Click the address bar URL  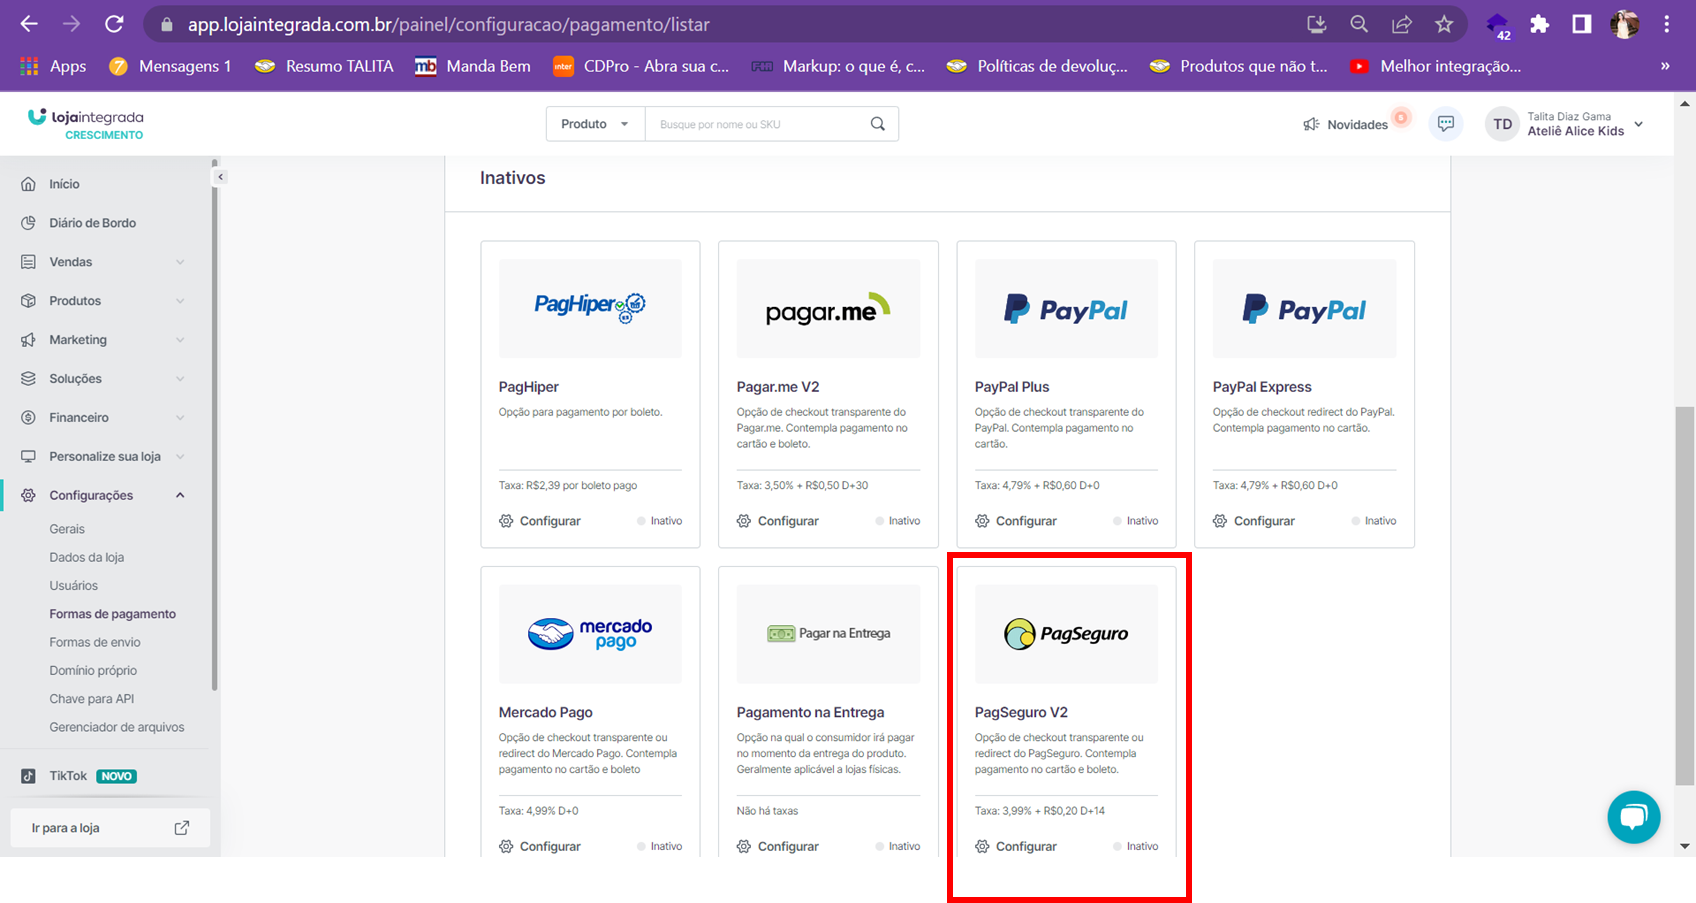(449, 24)
